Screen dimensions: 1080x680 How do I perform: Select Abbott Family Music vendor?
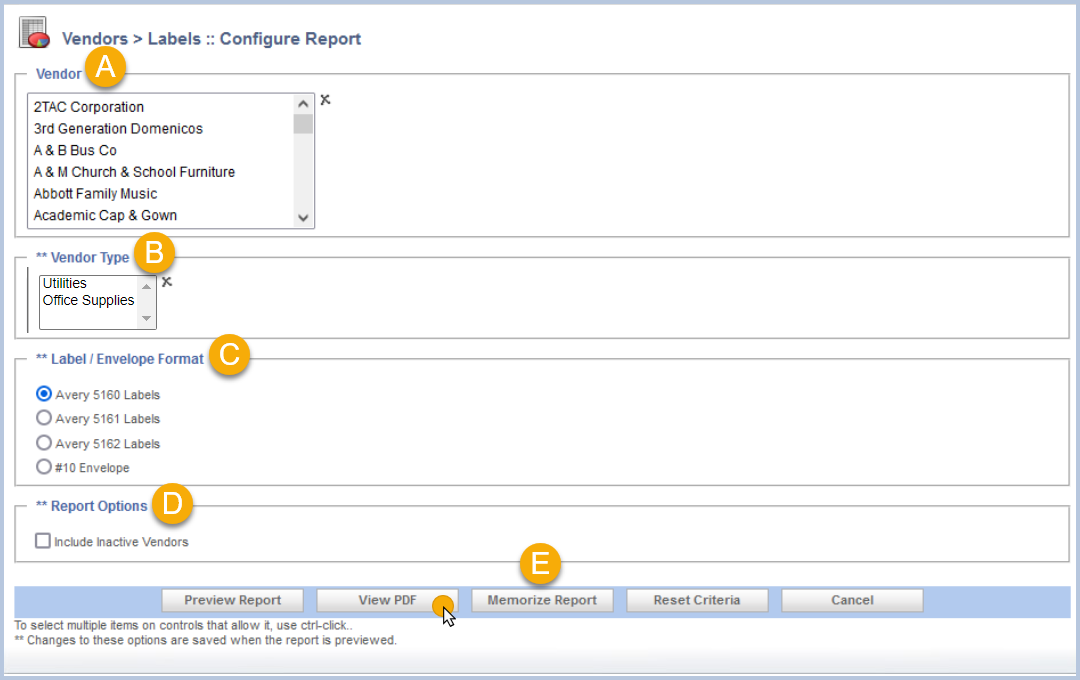click(x=95, y=194)
